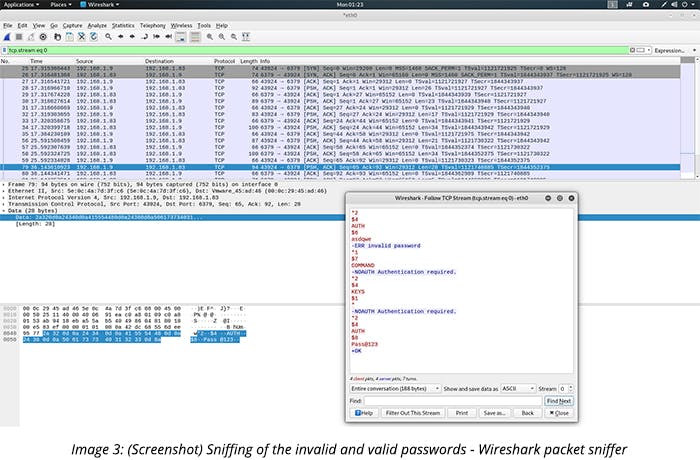Open the Capture menu

[72, 25]
